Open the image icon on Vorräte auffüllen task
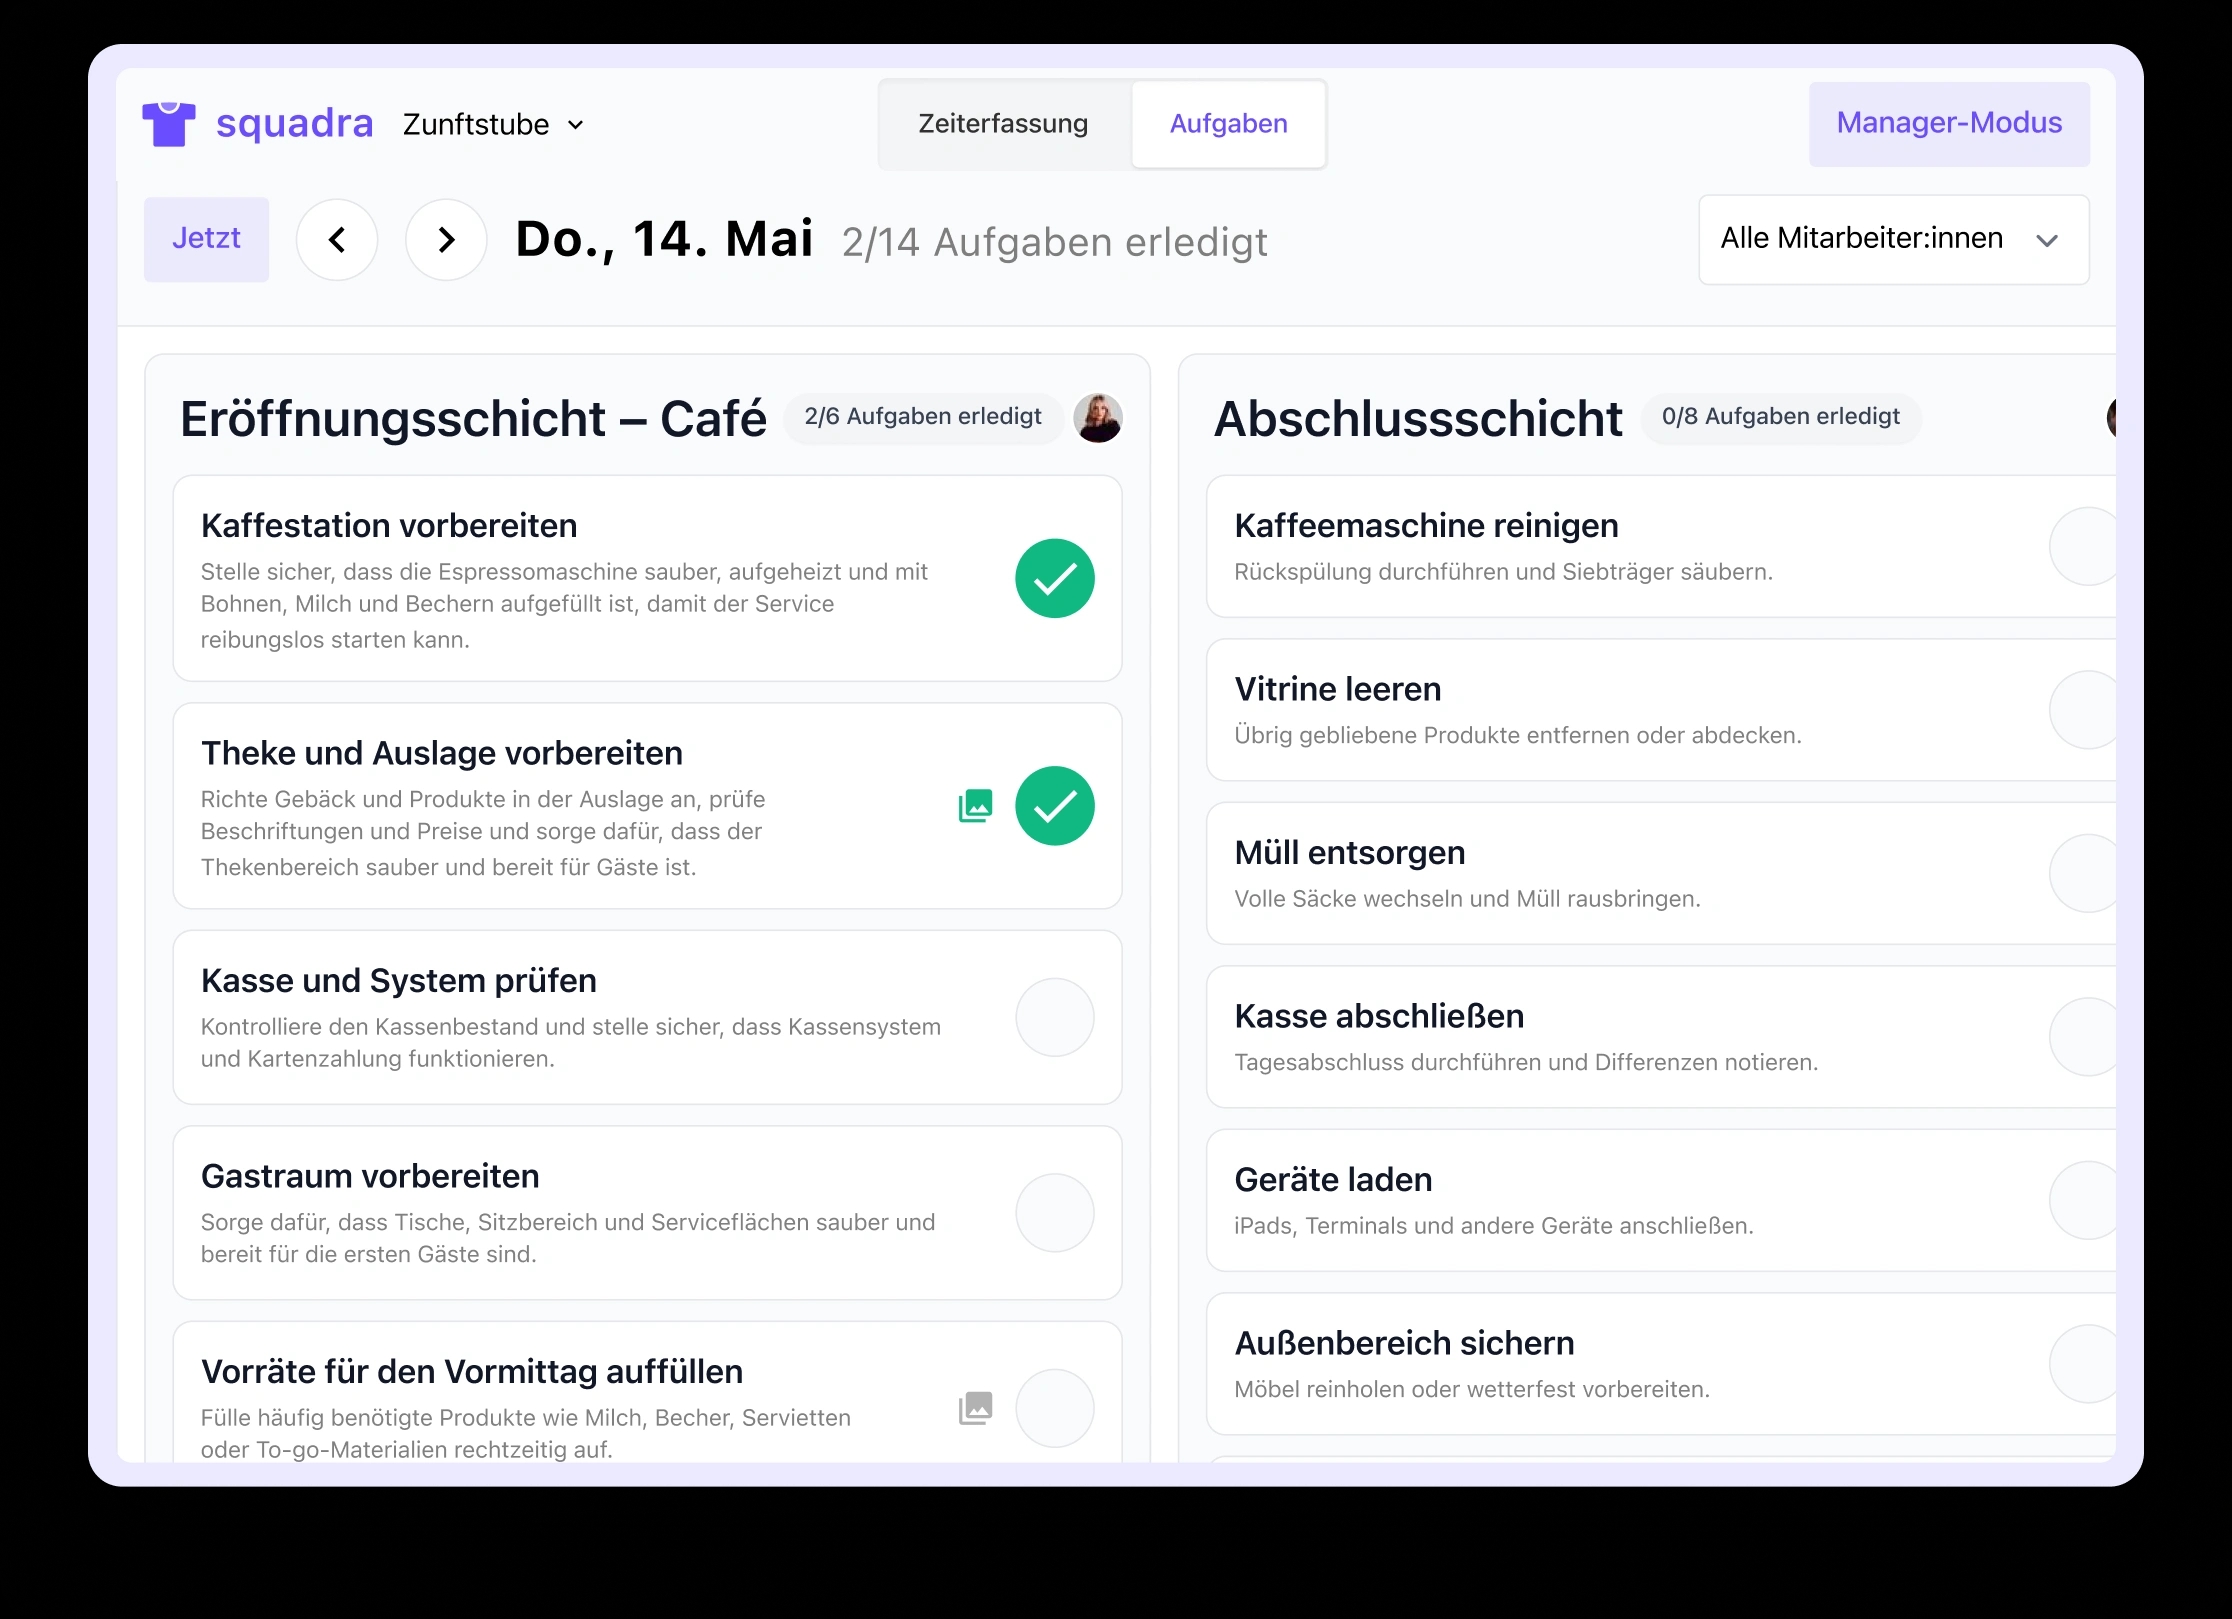Viewport: 2232px width, 1619px height. 975,1408
